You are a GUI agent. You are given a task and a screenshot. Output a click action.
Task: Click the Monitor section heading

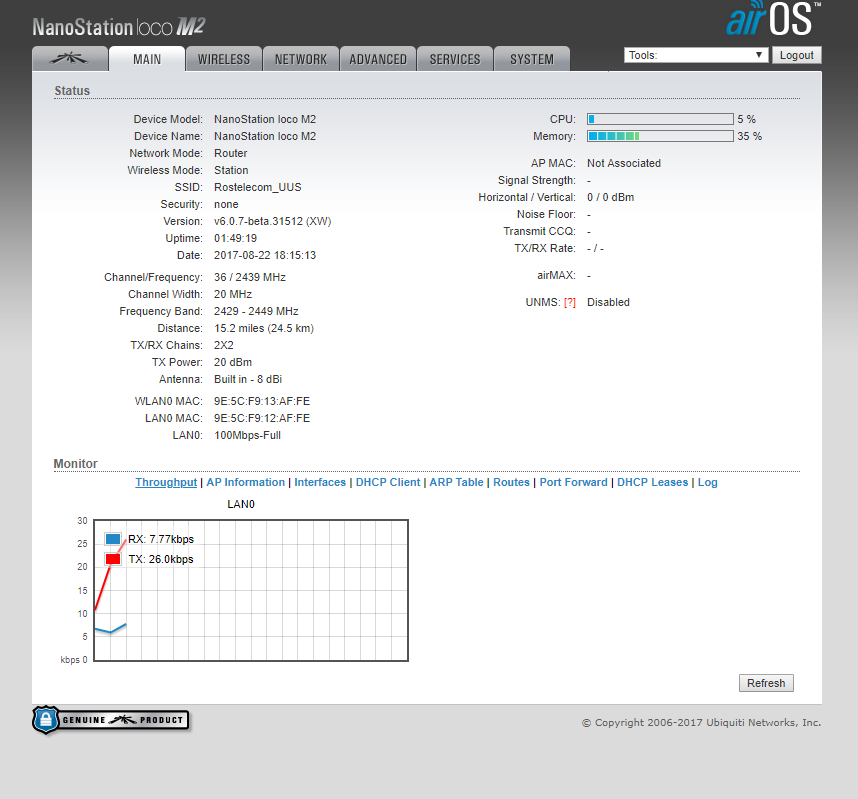click(x=76, y=464)
